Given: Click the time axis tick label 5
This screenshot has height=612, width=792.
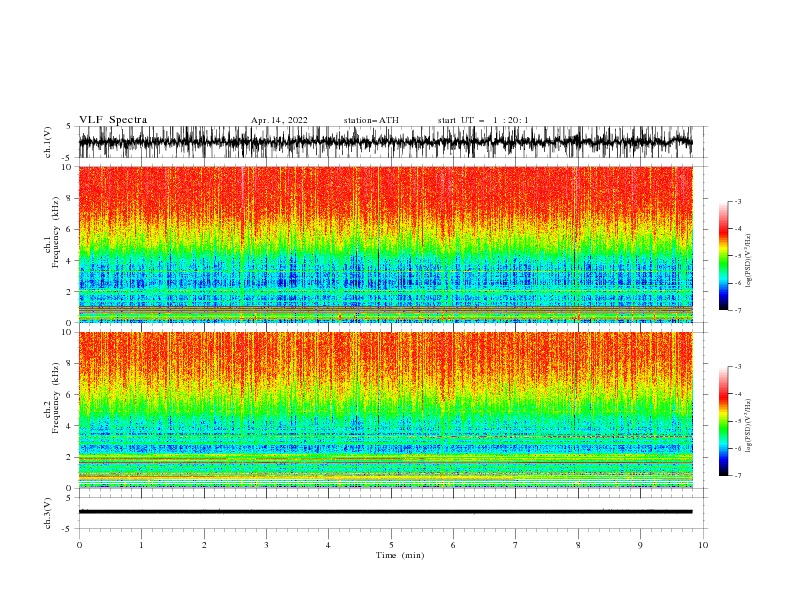Looking at the screenshot, I should point(391,545).
